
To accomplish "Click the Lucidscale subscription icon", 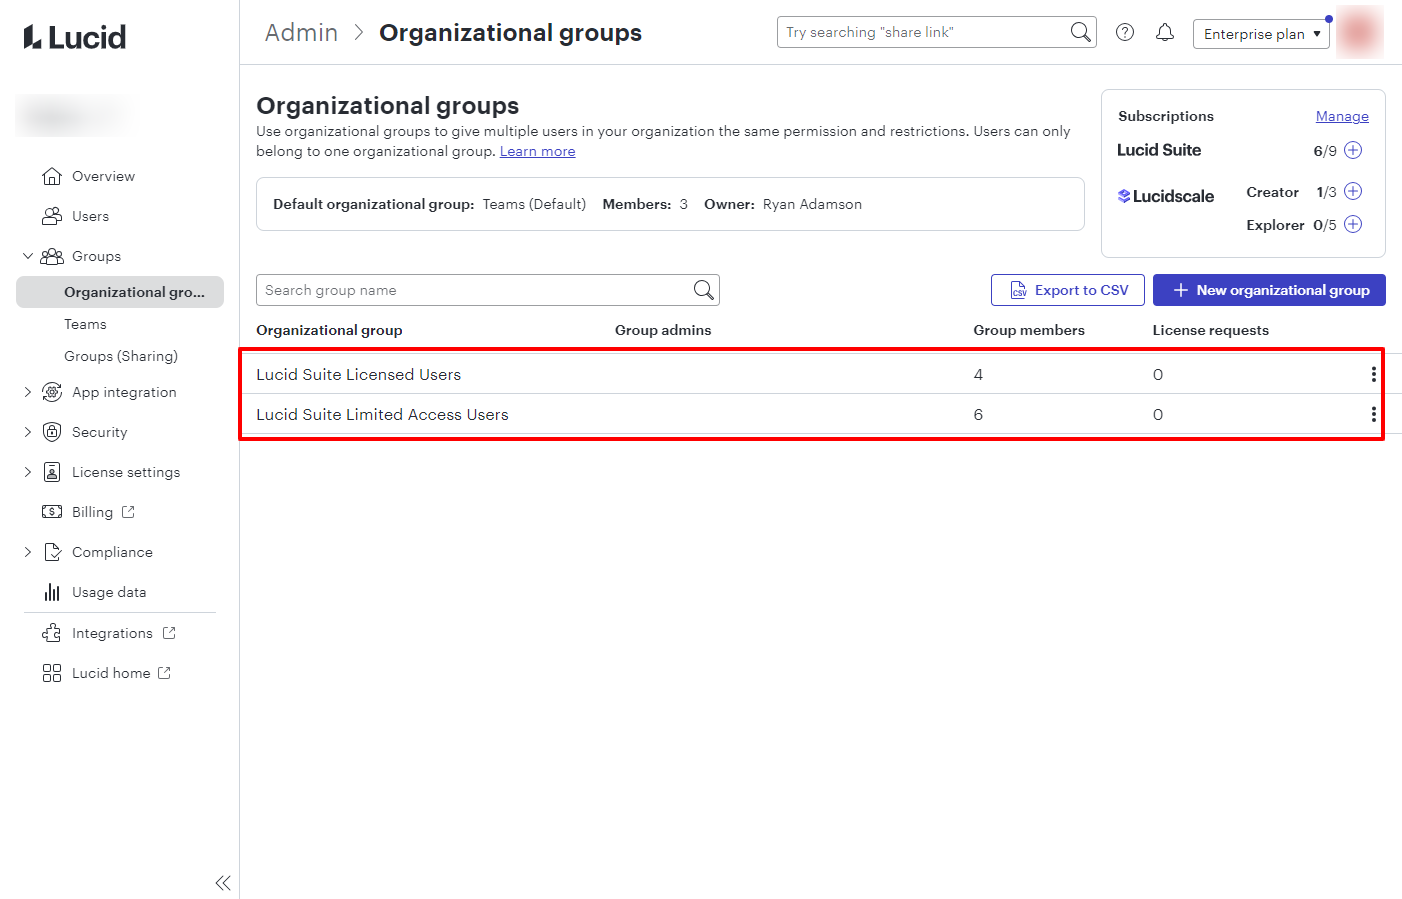I will [1126, 196].
